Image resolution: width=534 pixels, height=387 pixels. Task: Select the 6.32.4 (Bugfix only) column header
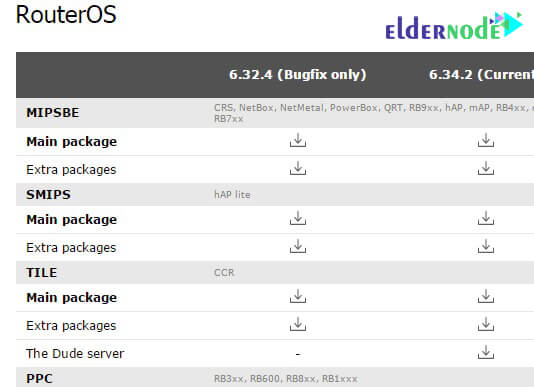(x=298, y=75)
